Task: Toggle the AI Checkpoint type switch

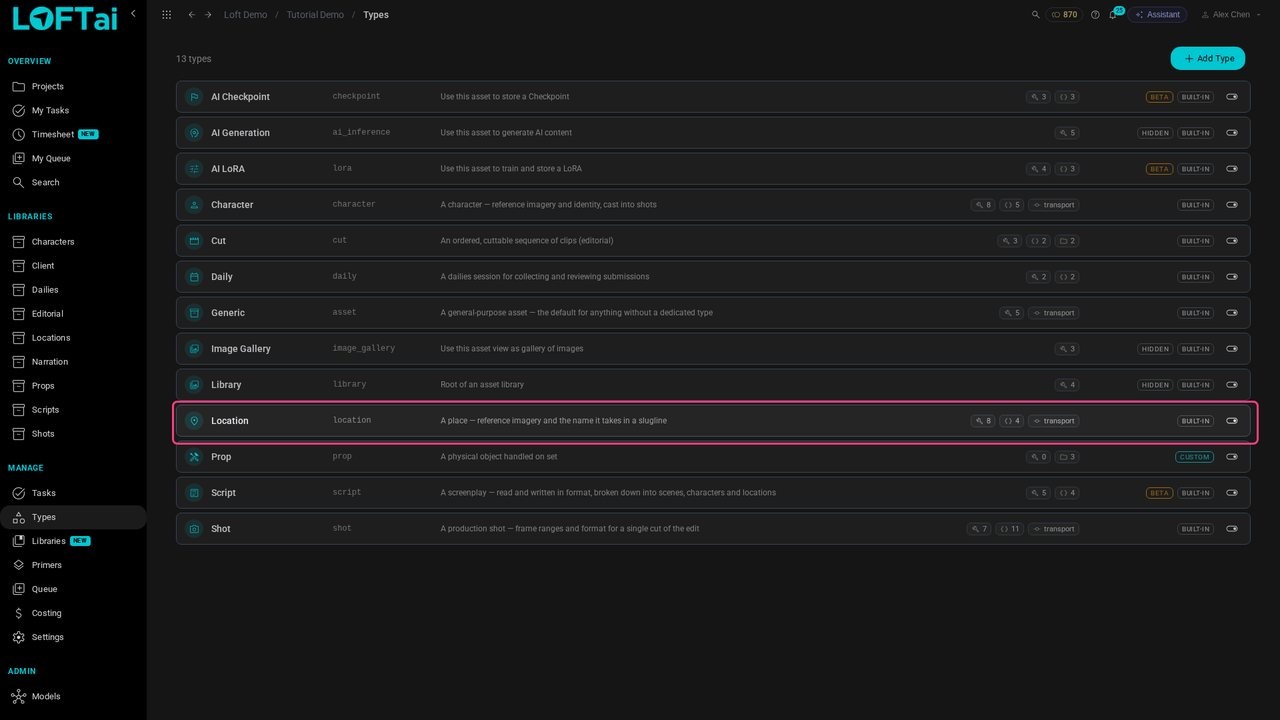Action: pos(1232,97)
